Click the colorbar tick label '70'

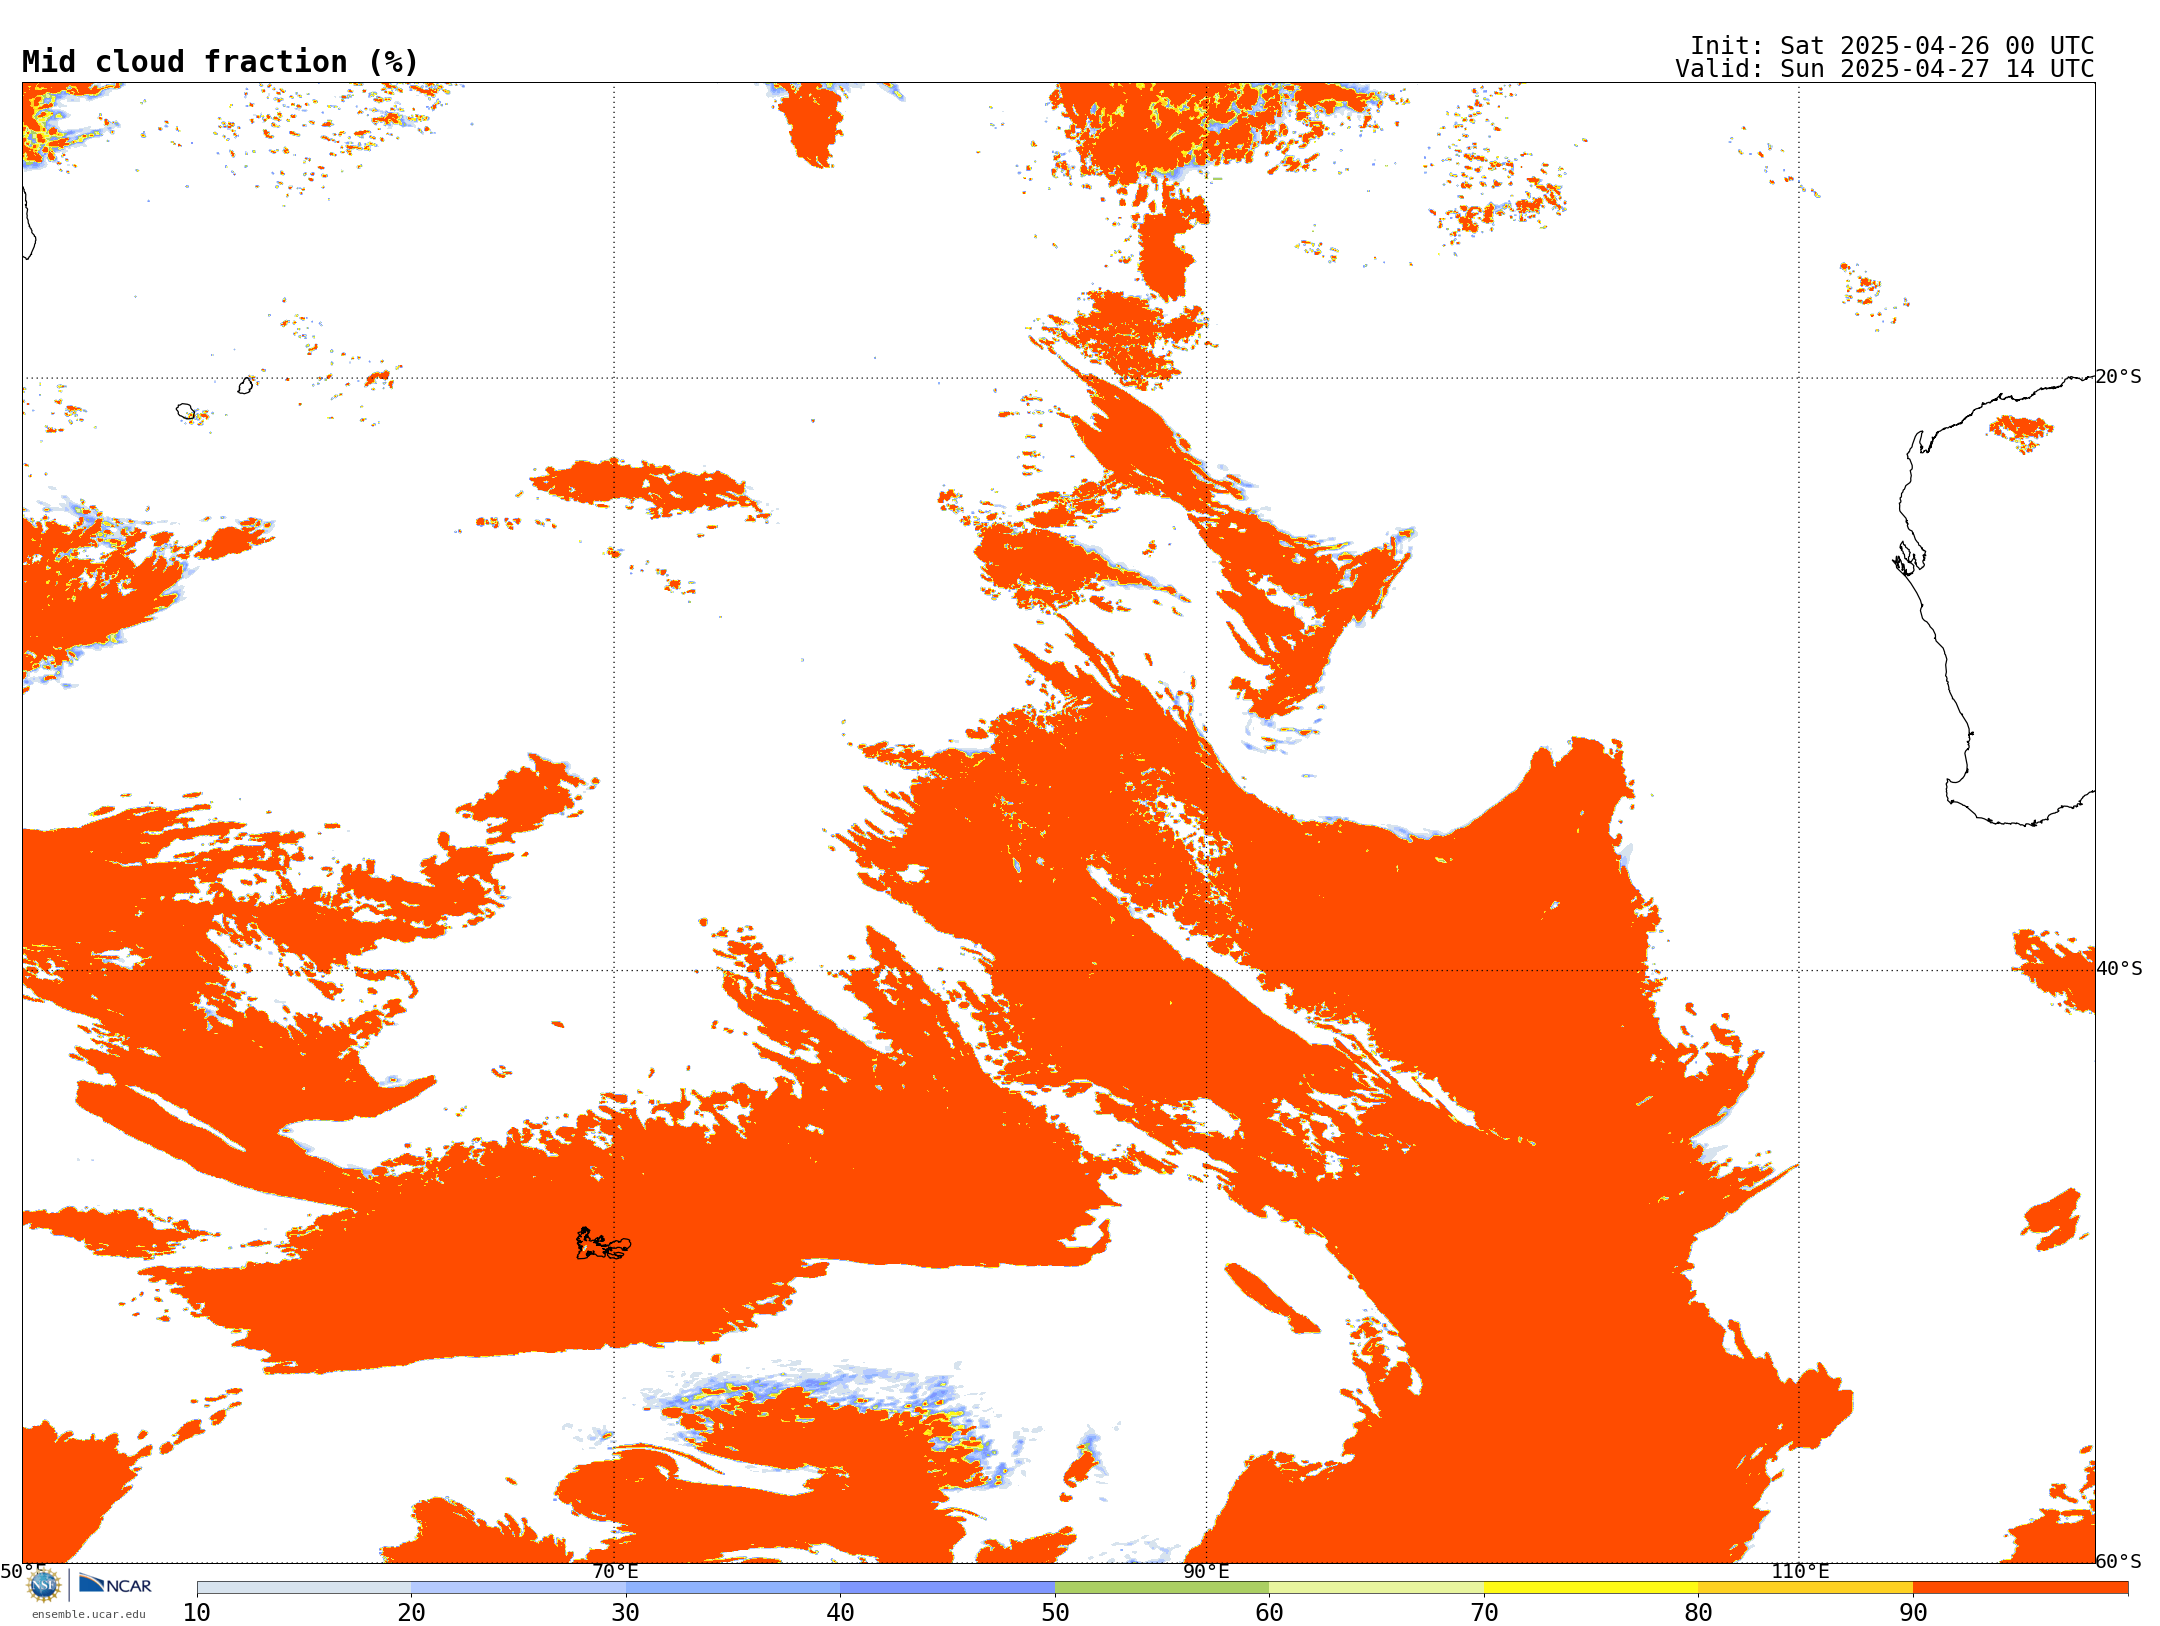[1484, 1613]
